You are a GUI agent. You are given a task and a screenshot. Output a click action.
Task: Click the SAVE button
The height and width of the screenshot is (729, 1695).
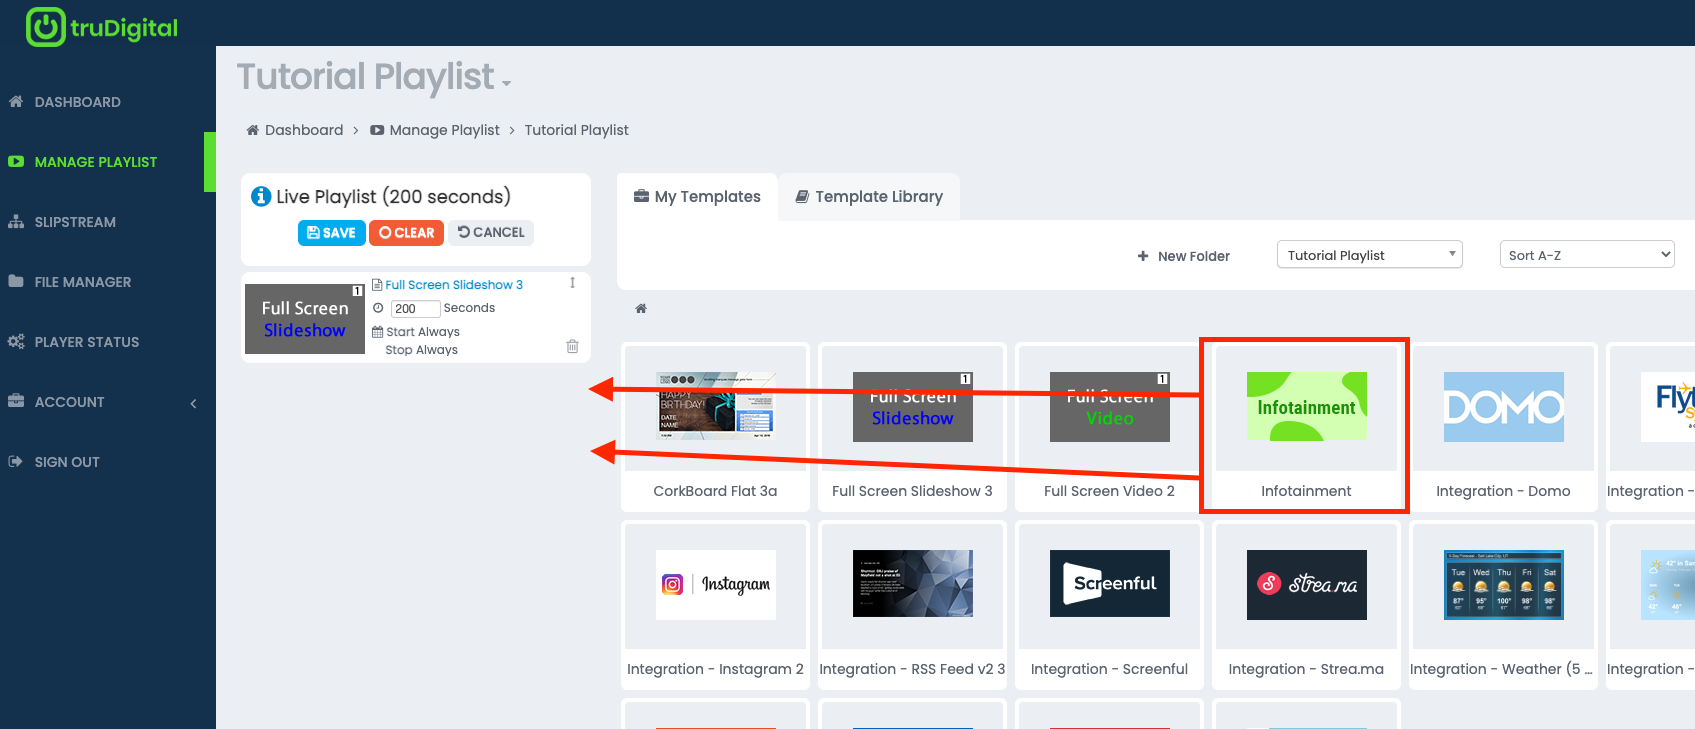(x=332, y=233)
